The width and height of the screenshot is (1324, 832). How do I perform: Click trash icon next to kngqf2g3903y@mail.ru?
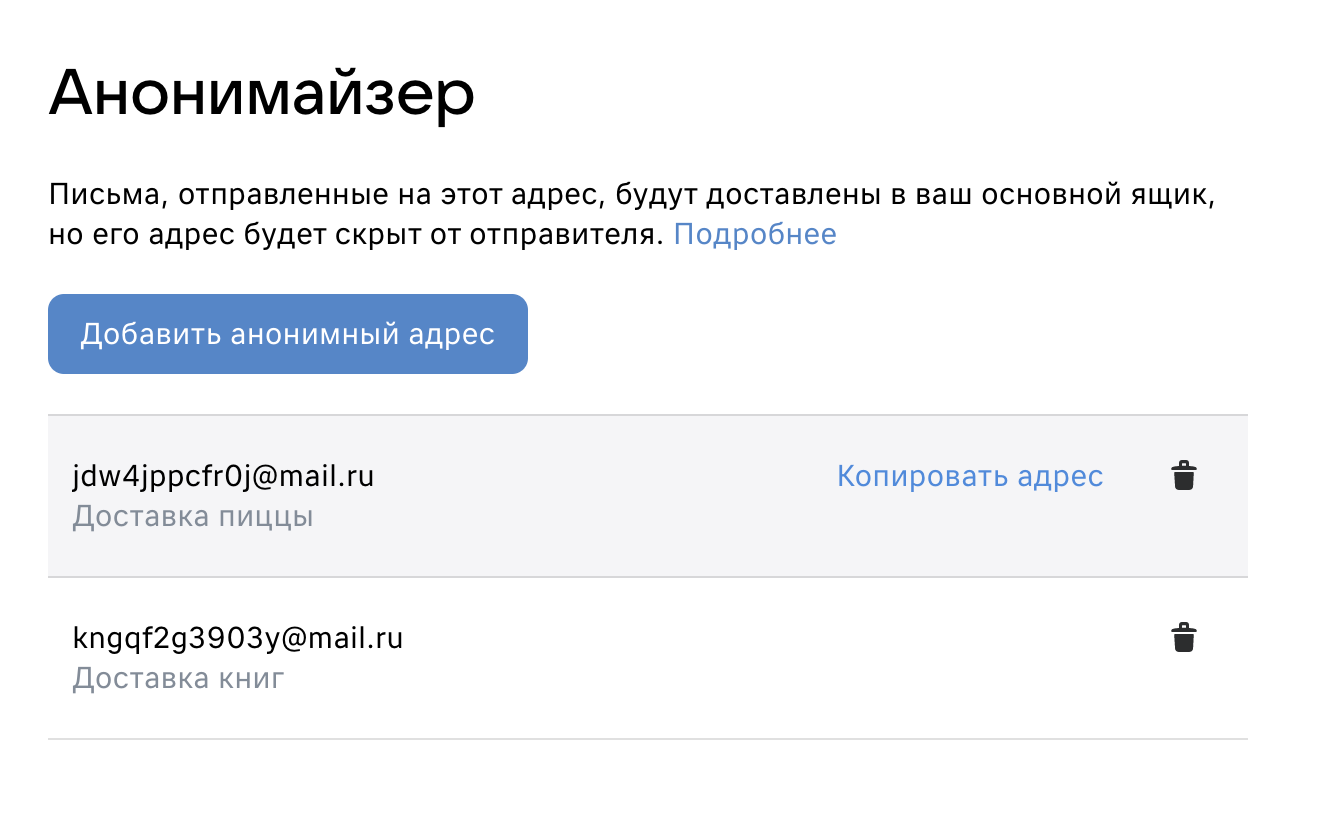click(1184, 638)
